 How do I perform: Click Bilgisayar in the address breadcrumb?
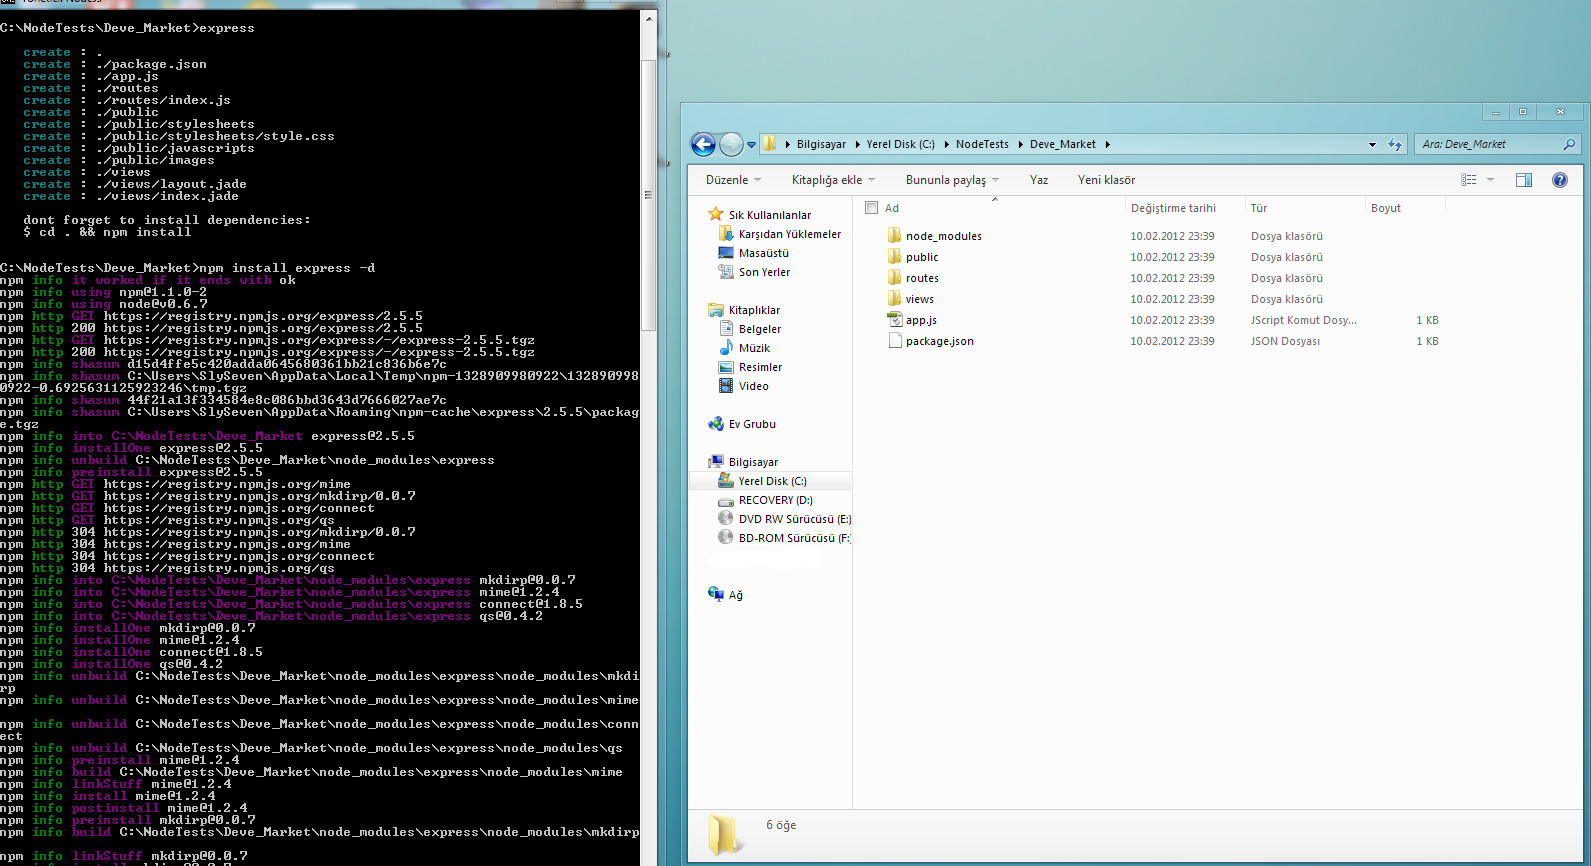pyautogui.click(x=821, y=145)
